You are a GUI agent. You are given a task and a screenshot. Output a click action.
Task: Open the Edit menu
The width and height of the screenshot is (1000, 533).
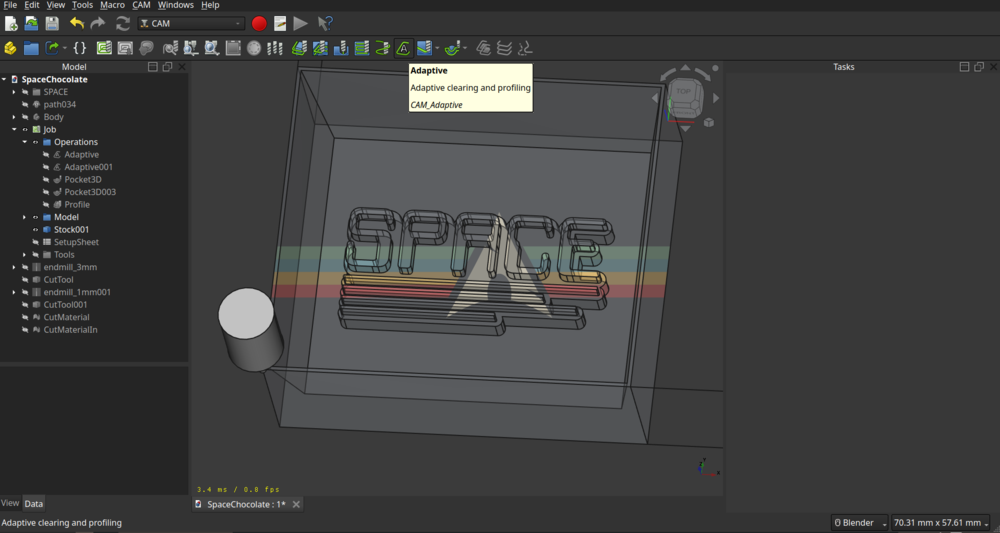click(x=32, y=5)
